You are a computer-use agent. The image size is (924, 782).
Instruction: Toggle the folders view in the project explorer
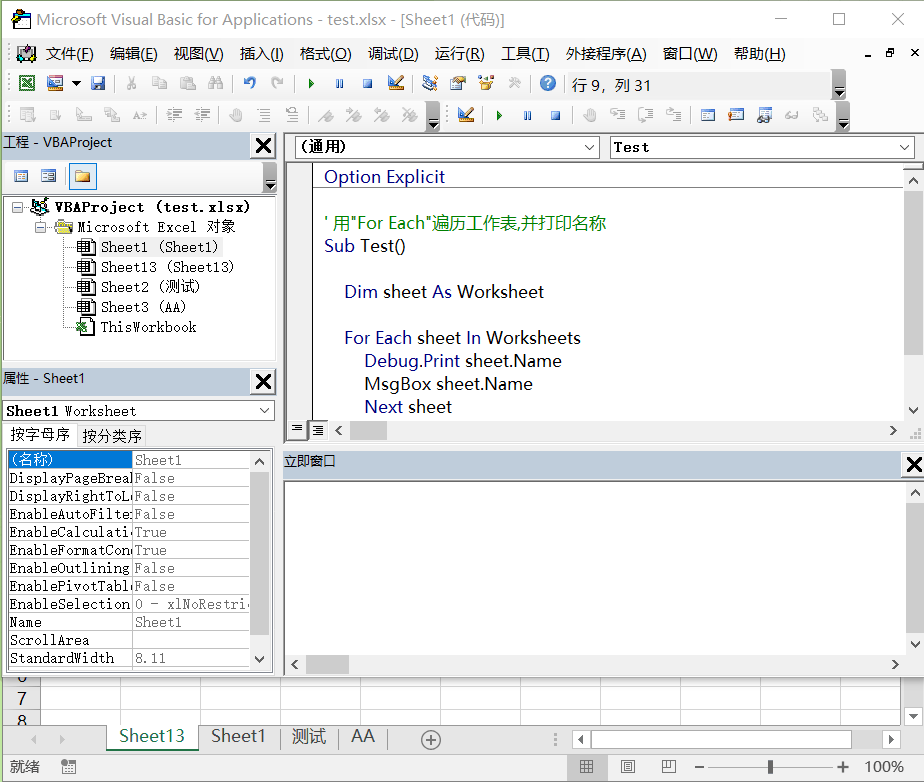pyautogui.click(x=82, y=176)
